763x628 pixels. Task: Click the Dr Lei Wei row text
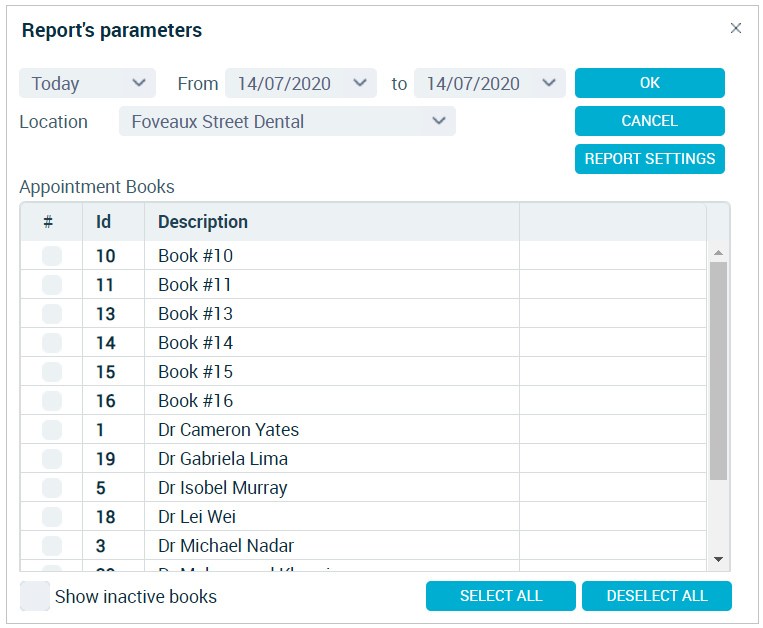(x=197, y=517)
